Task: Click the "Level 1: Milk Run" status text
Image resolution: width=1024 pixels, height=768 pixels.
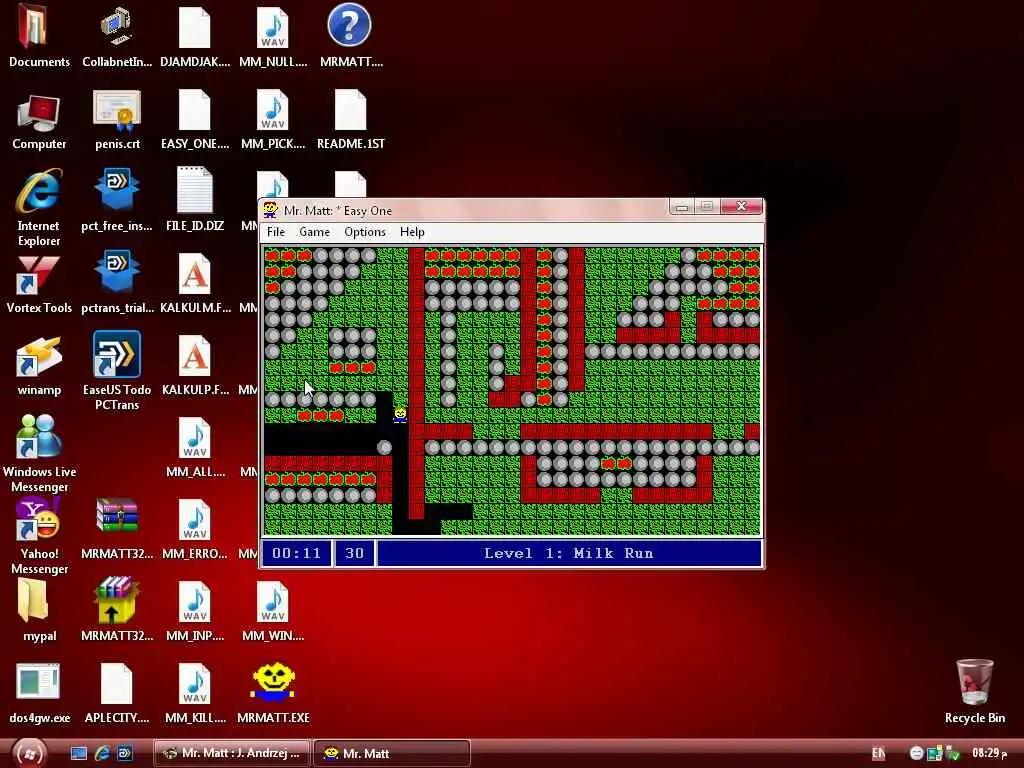Action: (x=568, y=553)
